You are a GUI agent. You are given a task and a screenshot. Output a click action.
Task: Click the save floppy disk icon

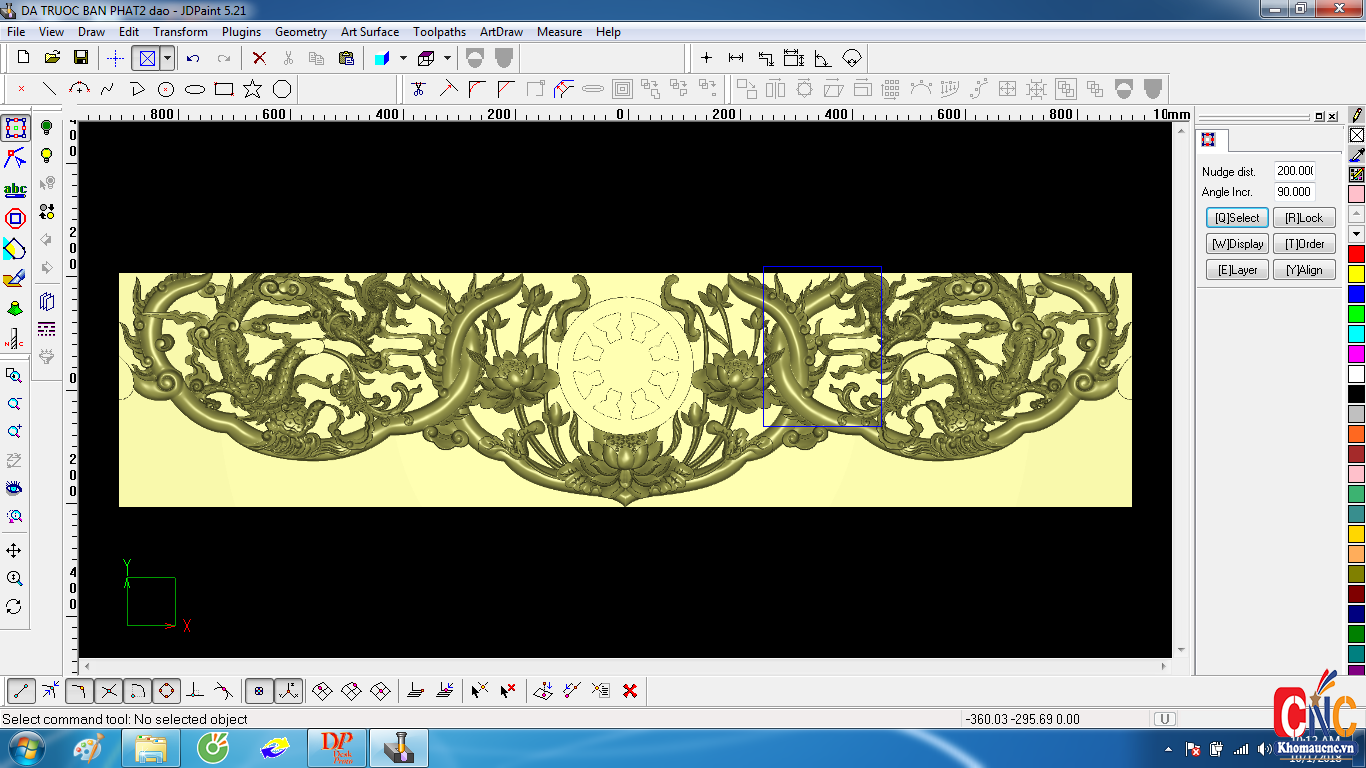pos(81,58)
